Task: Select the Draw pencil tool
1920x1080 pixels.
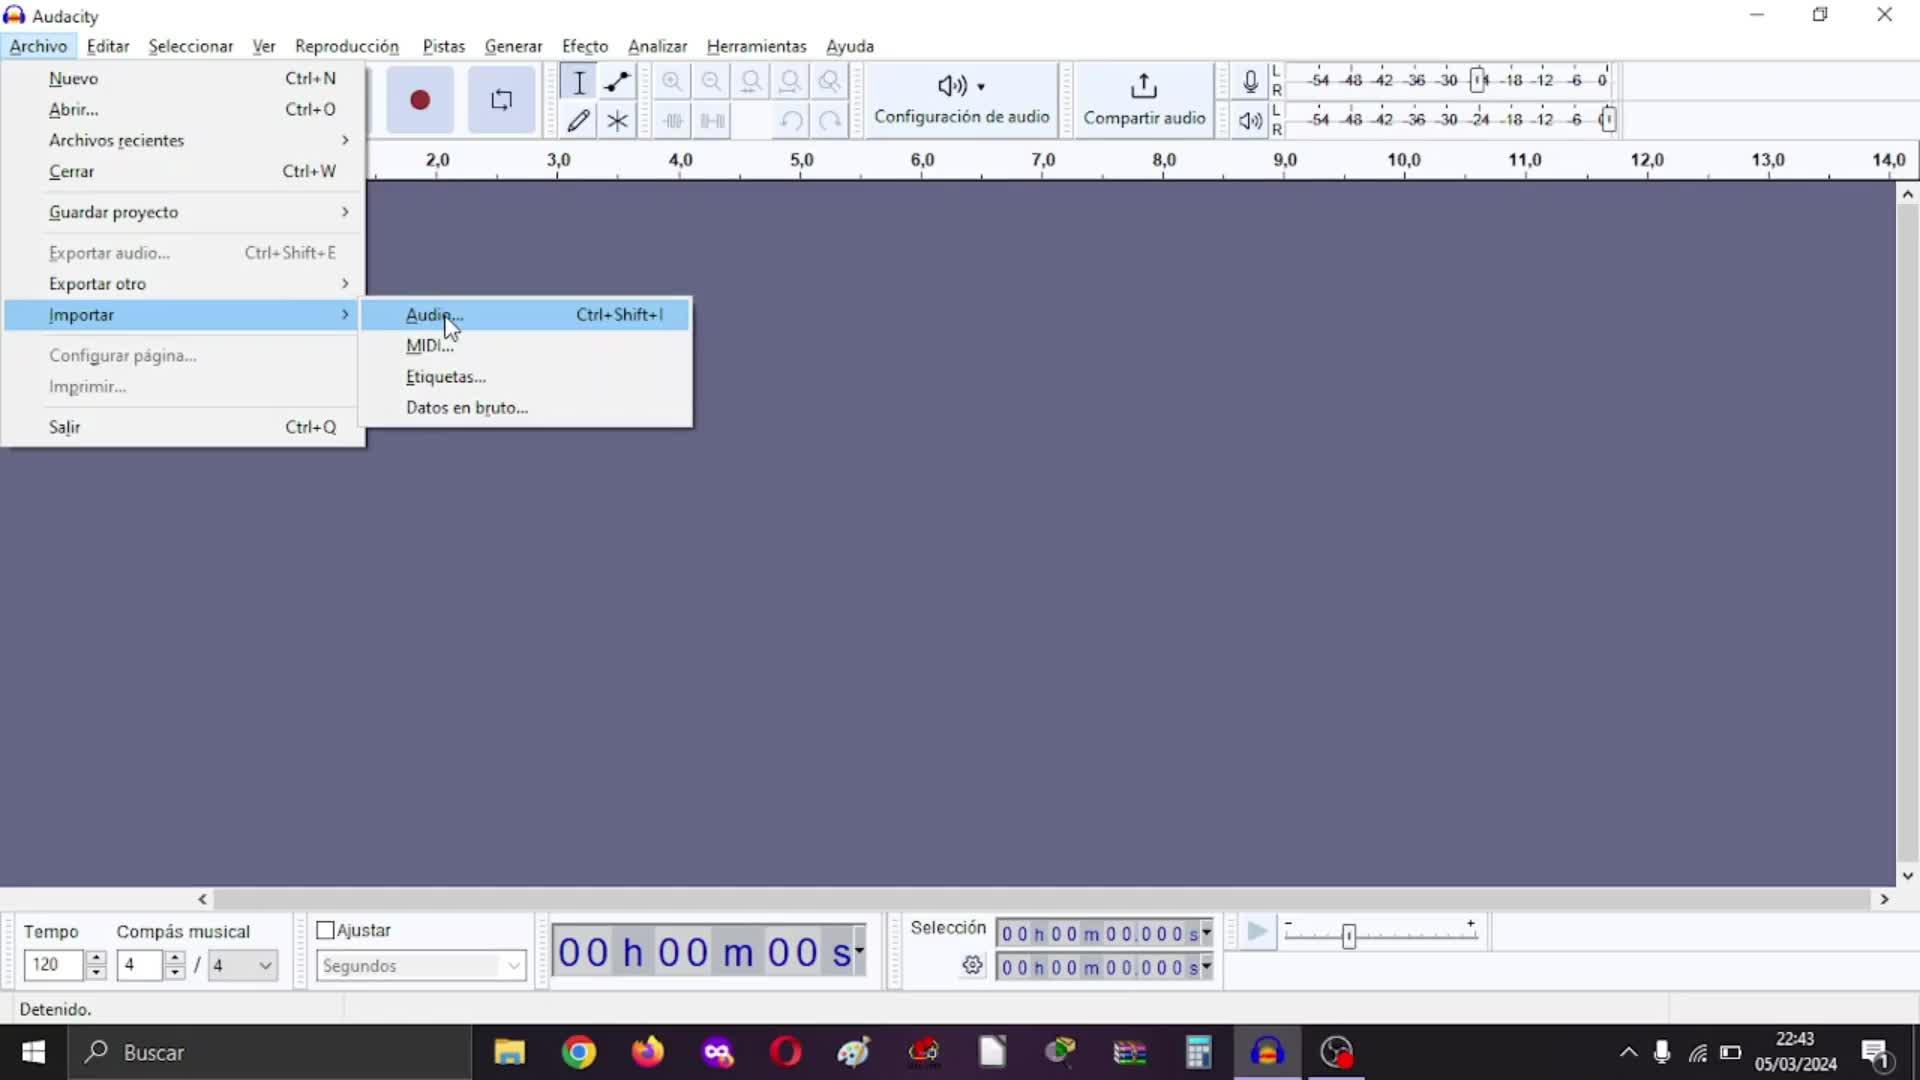Action: coord(578,121)
